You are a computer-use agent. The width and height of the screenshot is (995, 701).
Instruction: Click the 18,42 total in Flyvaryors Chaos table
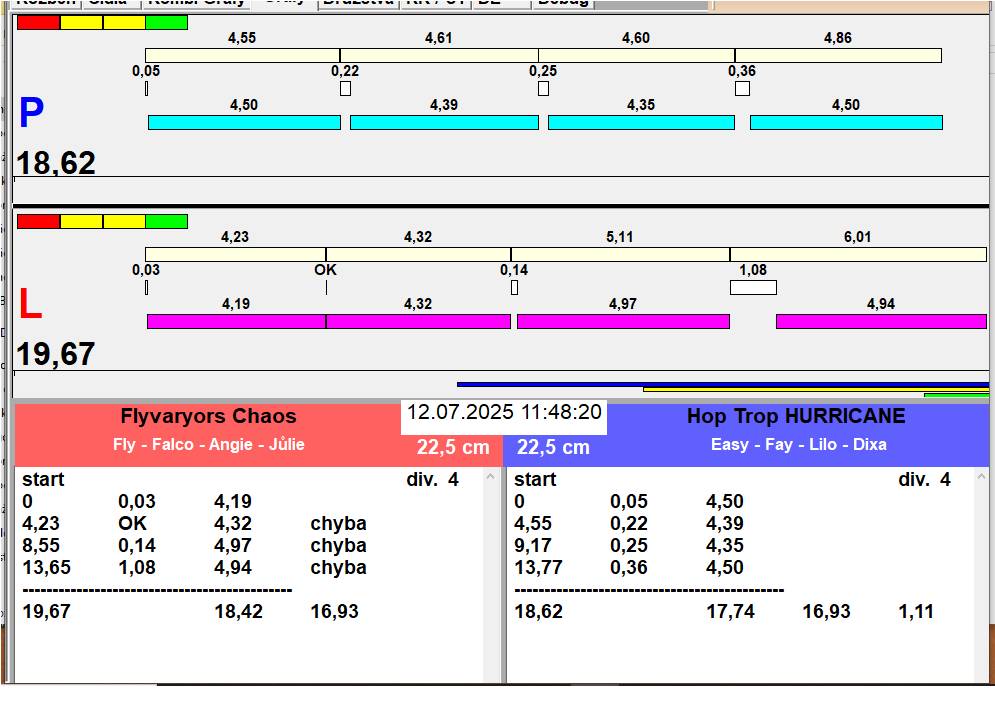(x=239, y=612)
